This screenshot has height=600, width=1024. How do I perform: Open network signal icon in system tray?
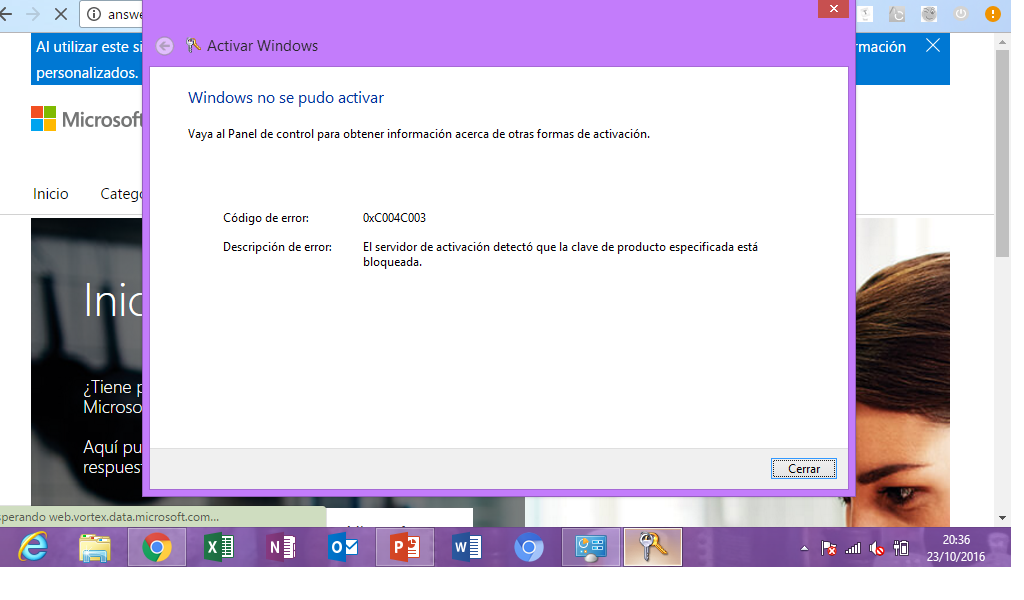[x=853, y=548]
